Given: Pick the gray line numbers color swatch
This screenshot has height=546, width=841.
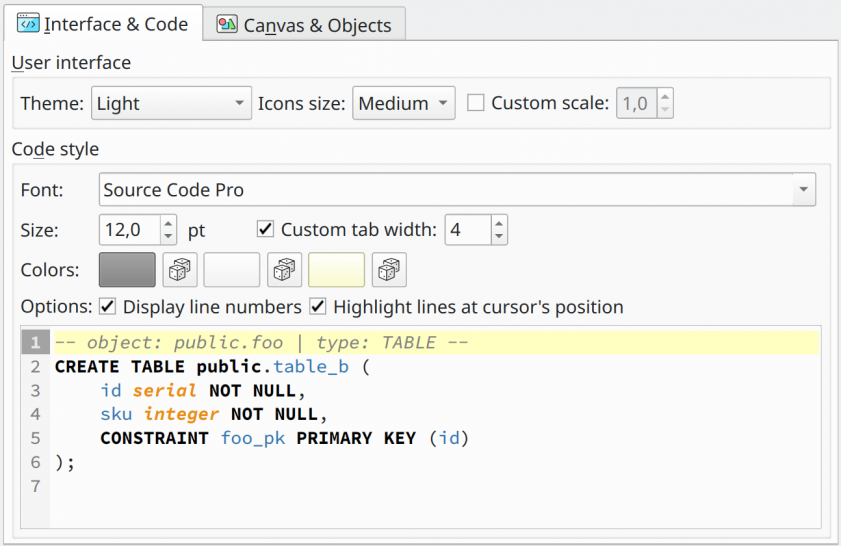Looking at the screenshot, I should pos(127,270).
